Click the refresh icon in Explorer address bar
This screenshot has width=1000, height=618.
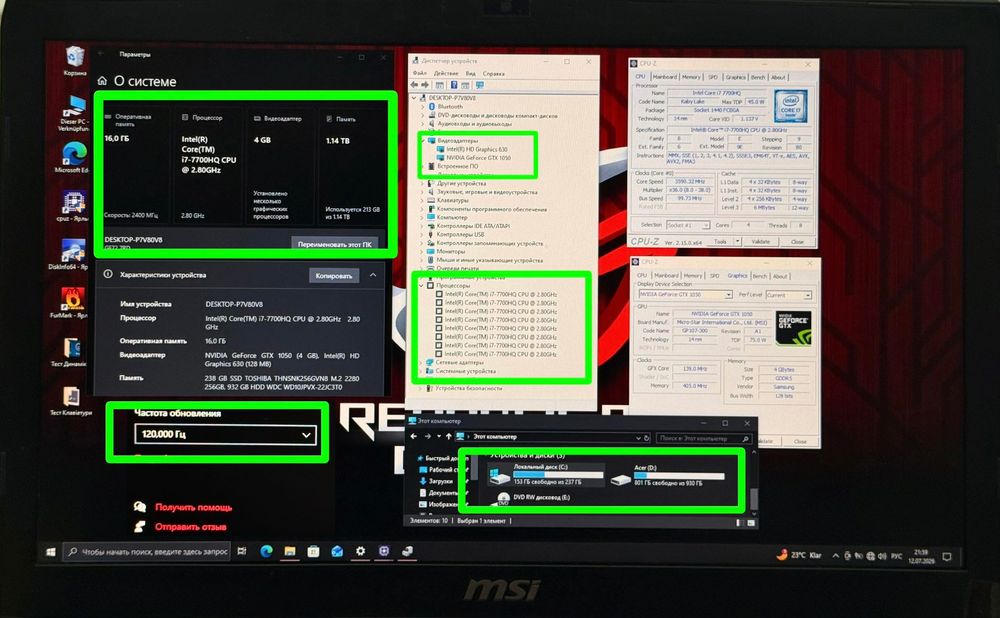tap(646, 438)
